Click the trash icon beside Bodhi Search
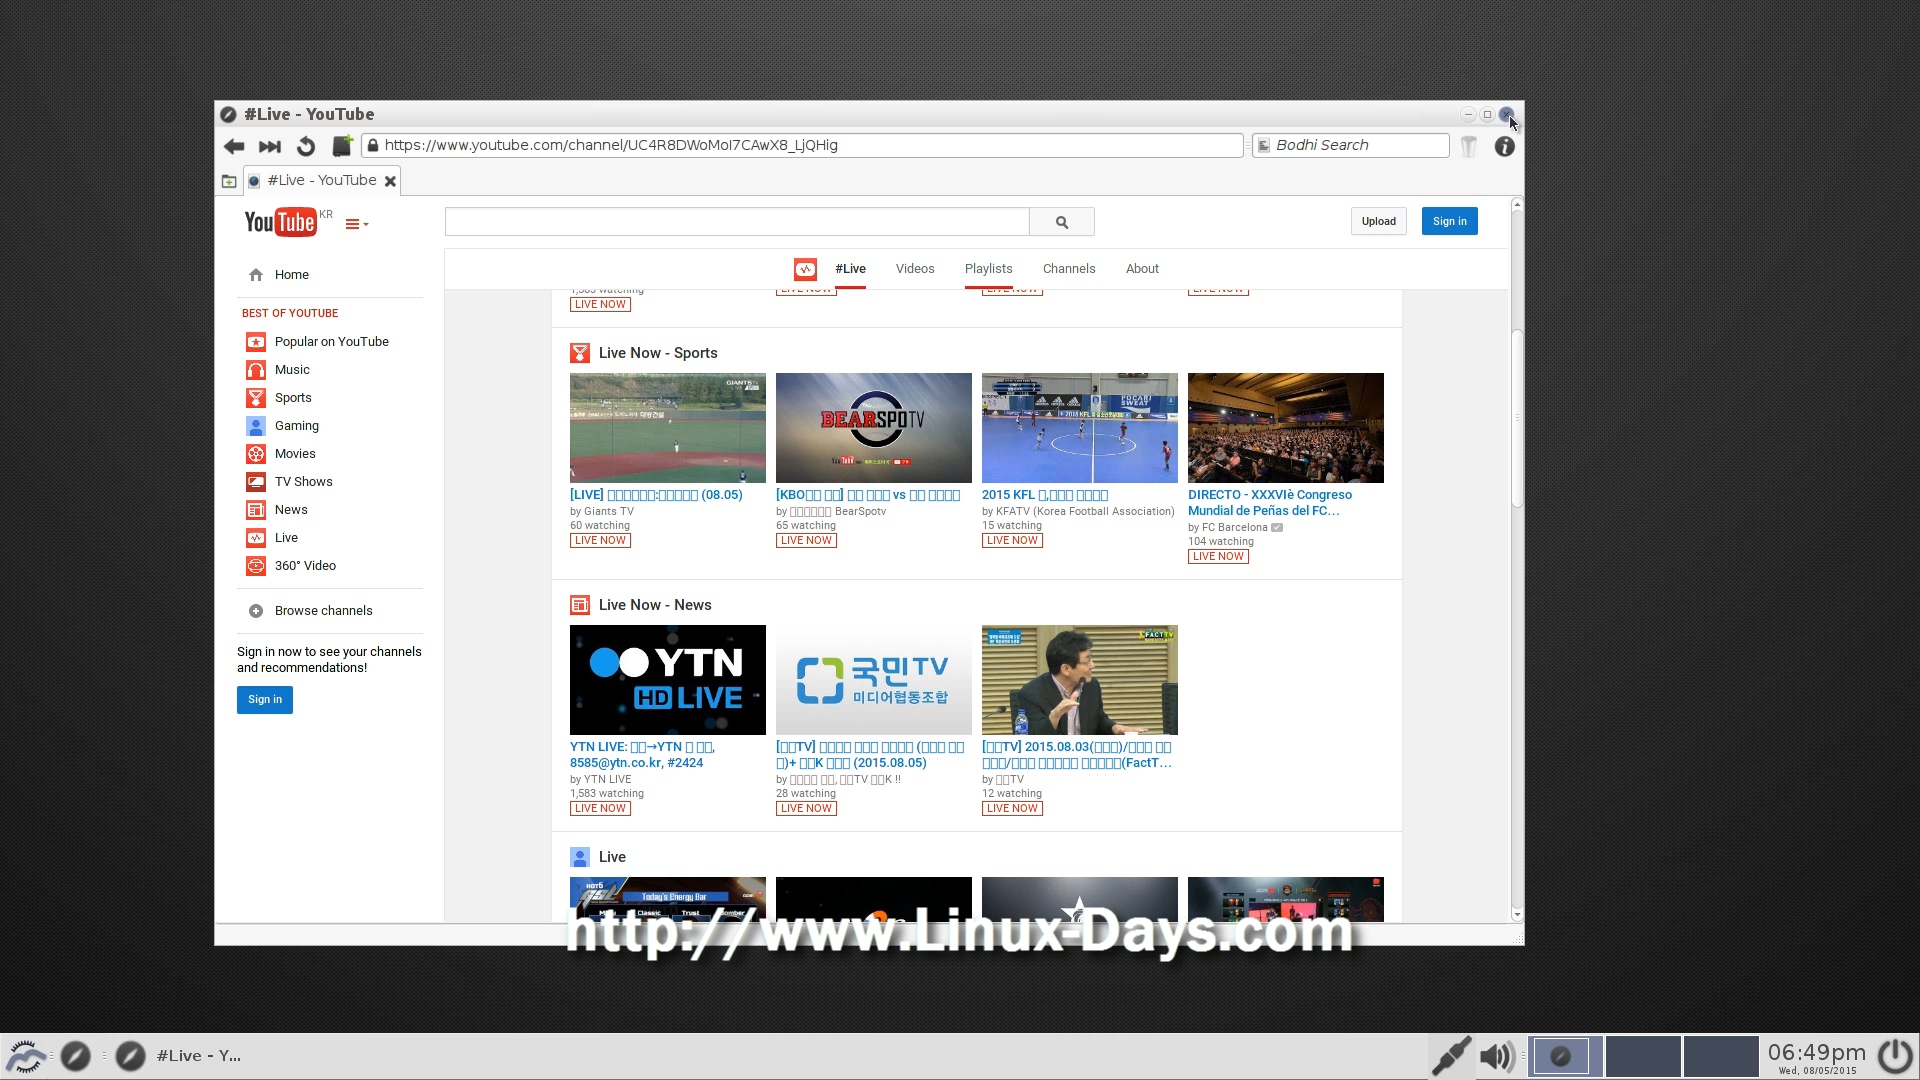The image size is (1920, 1080). click(x=1468, y=146)
